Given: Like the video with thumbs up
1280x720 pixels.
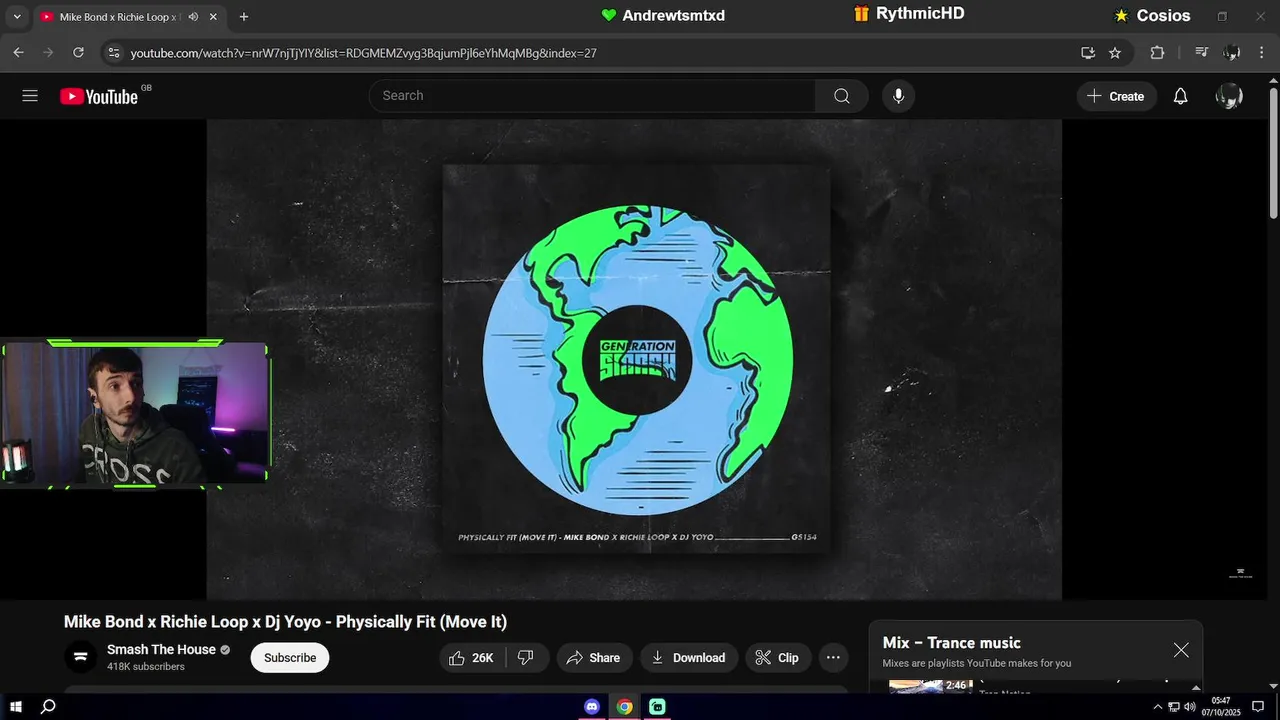Looking at the screenshot, I should [x=472, y=658].
